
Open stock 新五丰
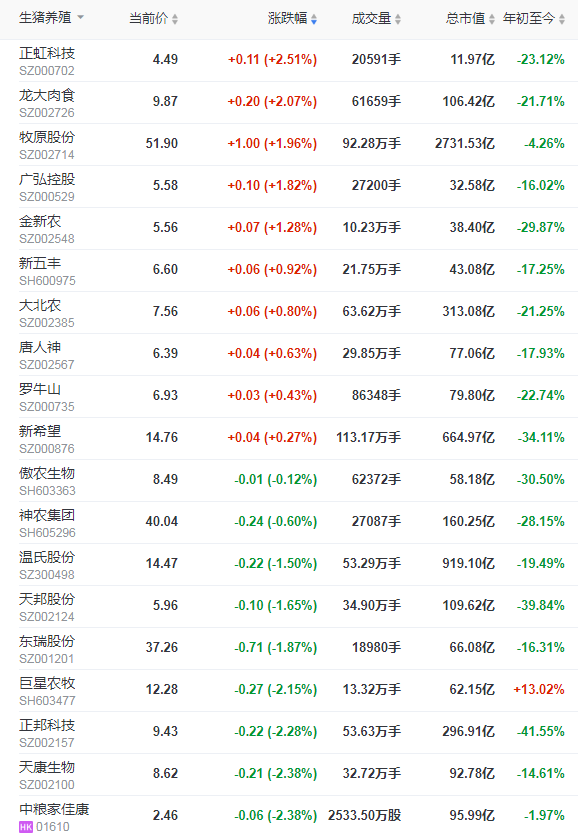[x=40, y=263]
